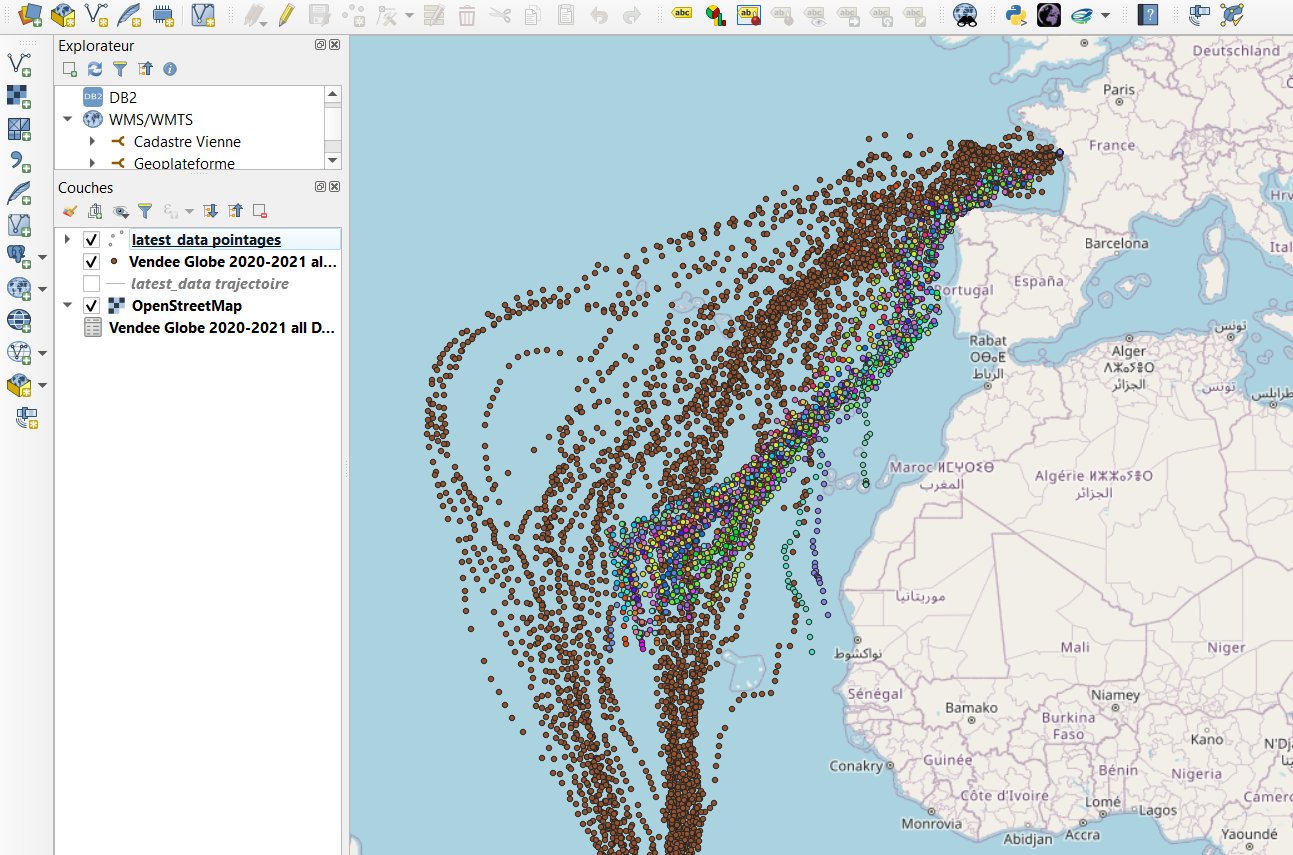
Task: Show Explorateur properties info icon
Action: [170, 69]
